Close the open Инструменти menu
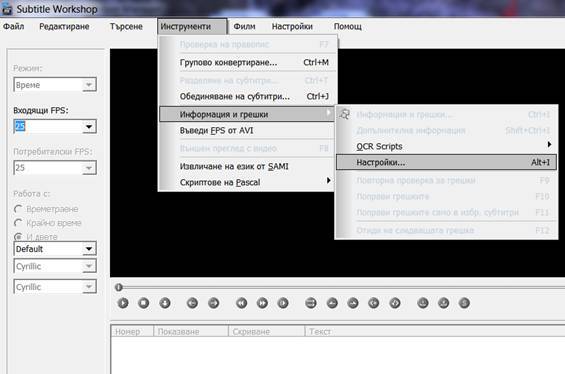 (192, 26)
